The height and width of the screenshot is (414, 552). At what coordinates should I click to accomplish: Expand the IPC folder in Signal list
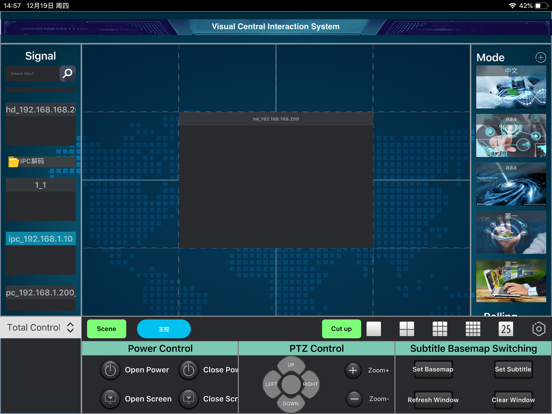pos(41,161)
